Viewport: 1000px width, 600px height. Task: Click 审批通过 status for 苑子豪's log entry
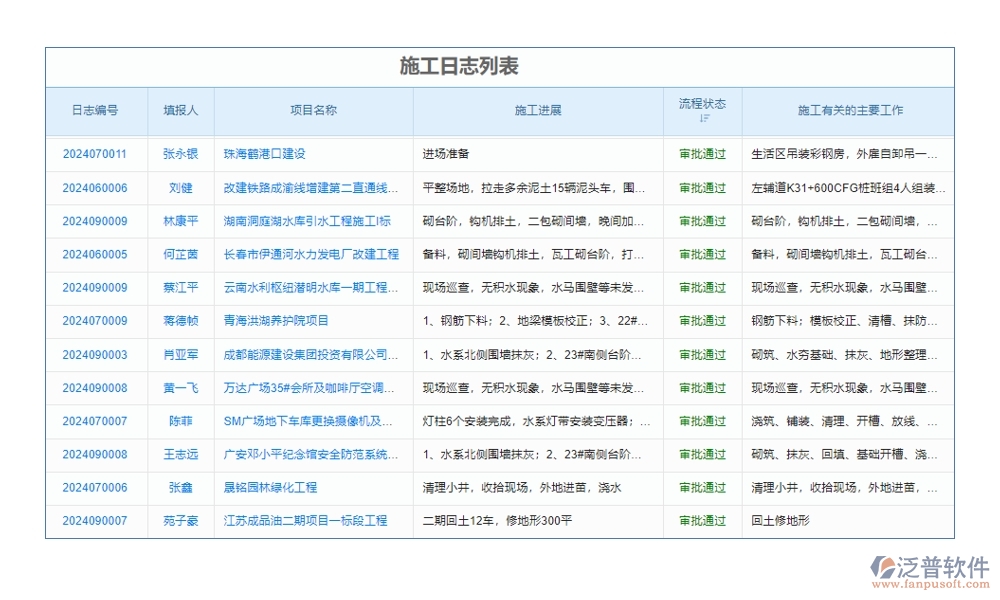click(x=701, y=520)
